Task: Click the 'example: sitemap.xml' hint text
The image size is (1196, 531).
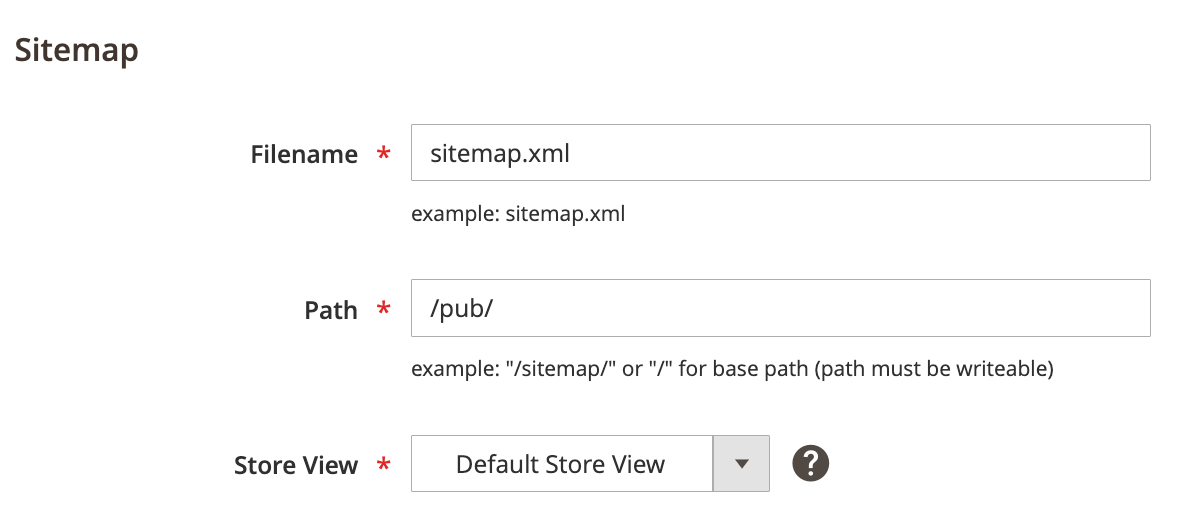Action: pos(518,213)
